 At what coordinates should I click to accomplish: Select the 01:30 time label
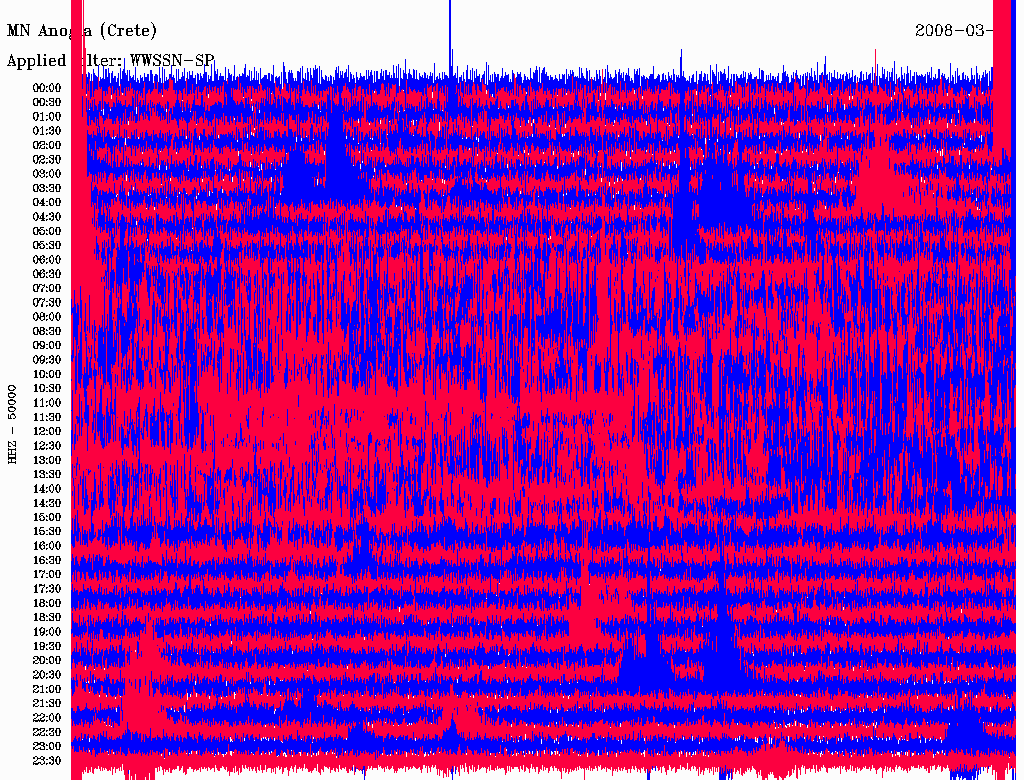[47, 131]
